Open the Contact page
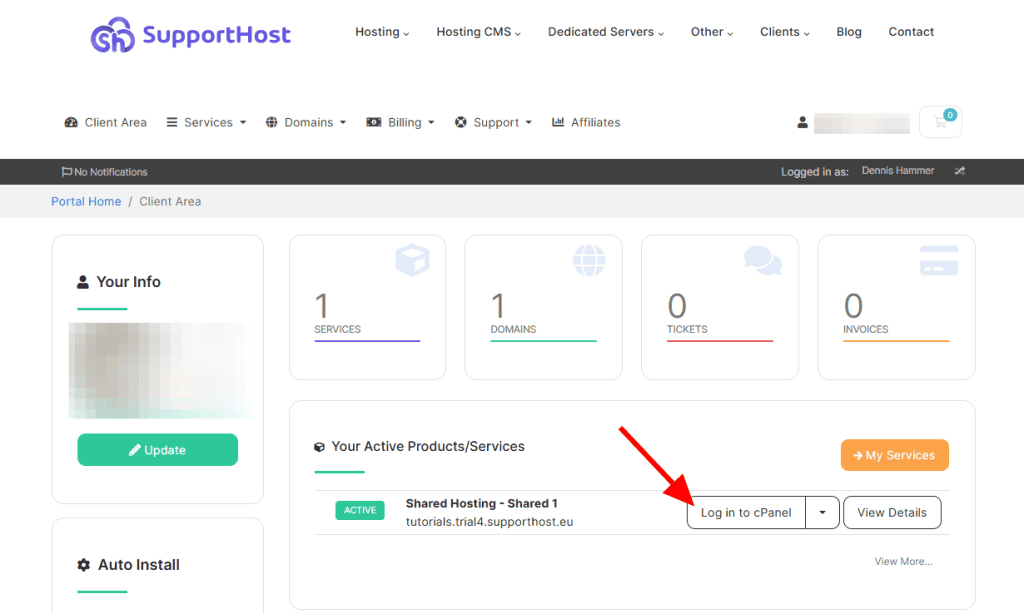The width and height of the screenshot is (1024, 614). tap(911, 32)
